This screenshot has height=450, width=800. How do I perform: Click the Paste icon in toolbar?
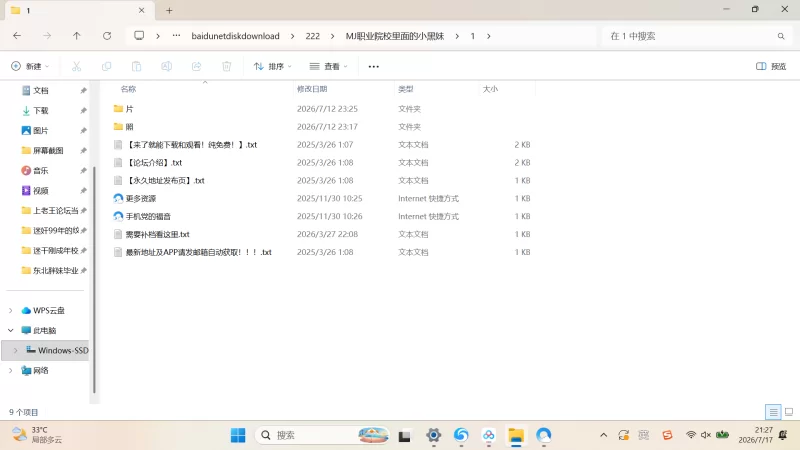point(136,66)
